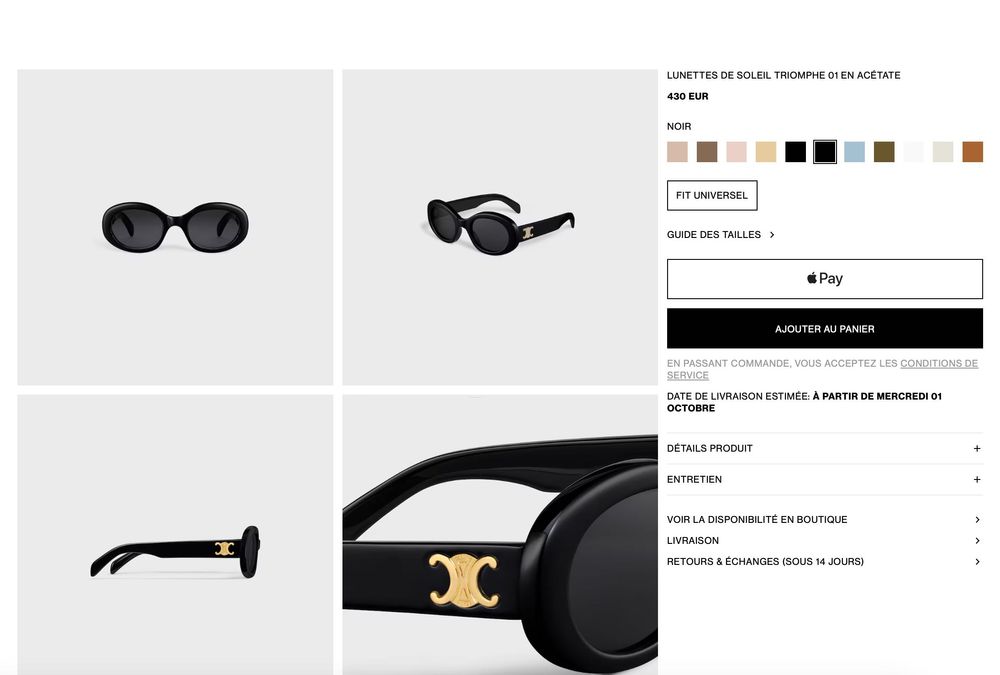1000x675 pixels.
Task: Open Retours & Échanges information
Action: point(825,562)
